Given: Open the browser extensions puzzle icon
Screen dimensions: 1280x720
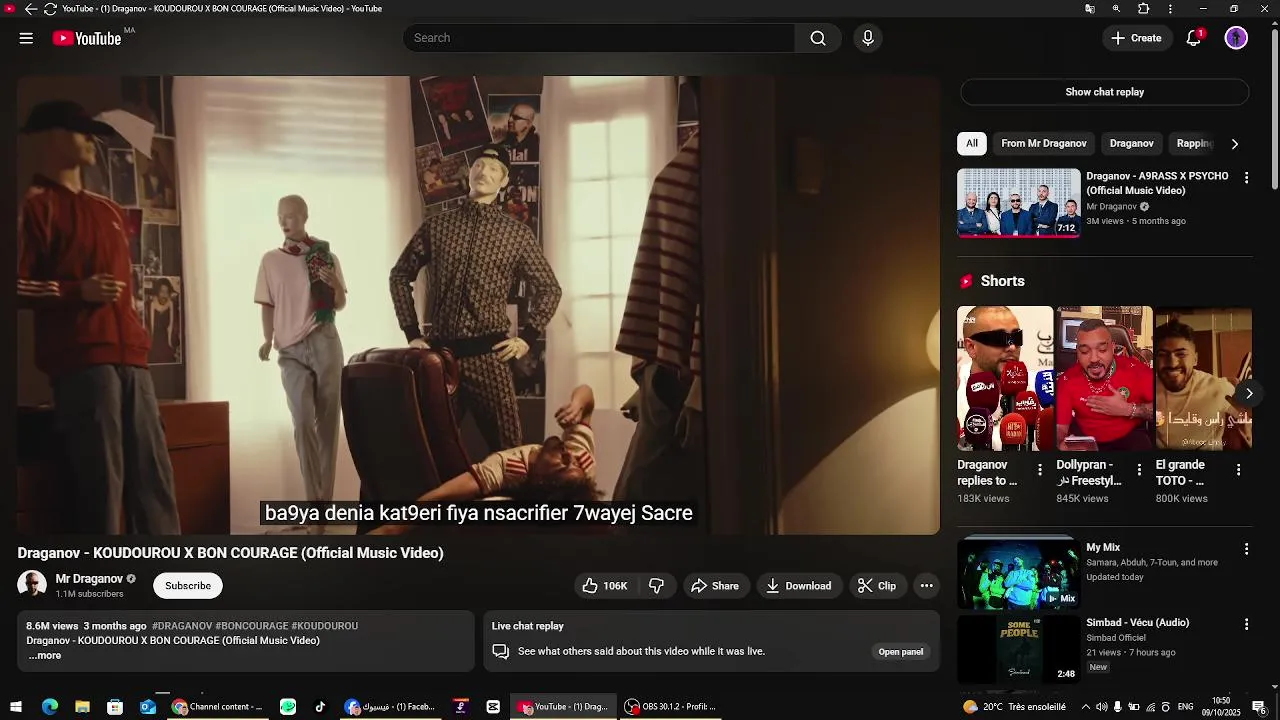Looking at the screenshot, I should [1143, 9].
